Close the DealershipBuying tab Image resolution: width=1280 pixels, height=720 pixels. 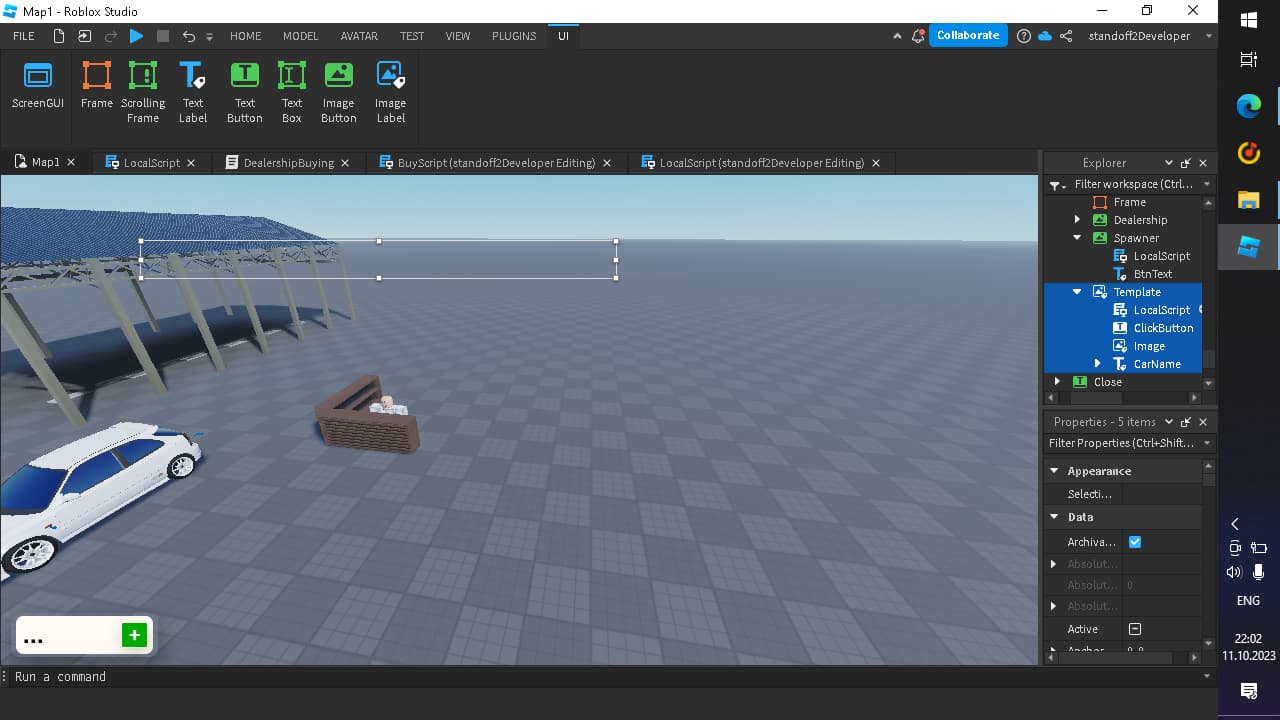click(x=345, y=163)
